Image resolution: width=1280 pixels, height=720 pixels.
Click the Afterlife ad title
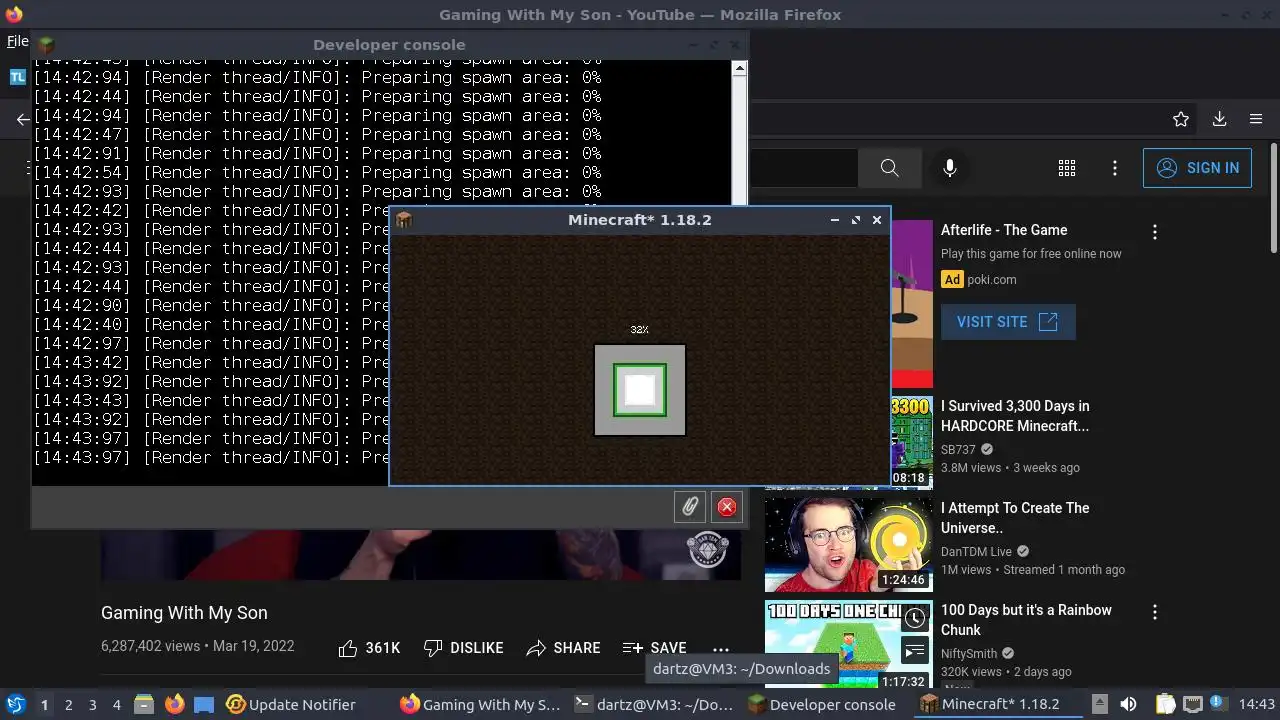1004,230
